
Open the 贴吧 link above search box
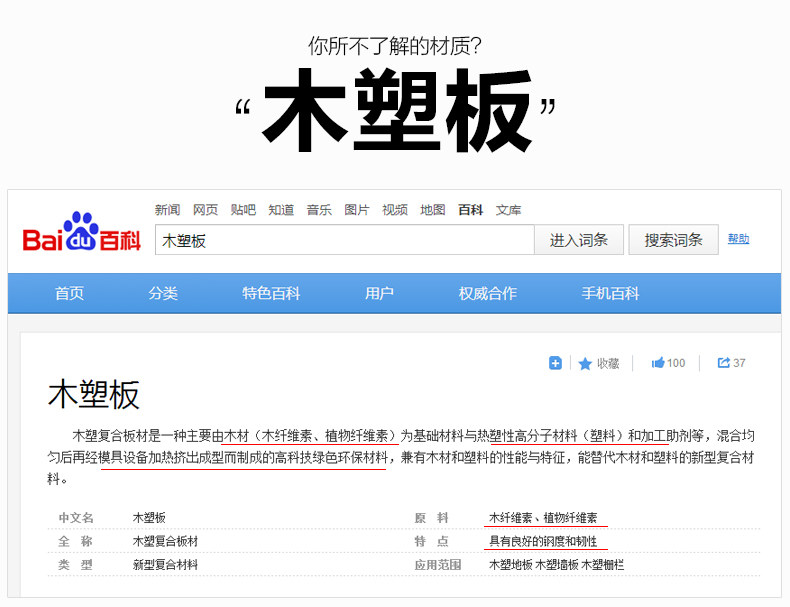click(243, 210)
